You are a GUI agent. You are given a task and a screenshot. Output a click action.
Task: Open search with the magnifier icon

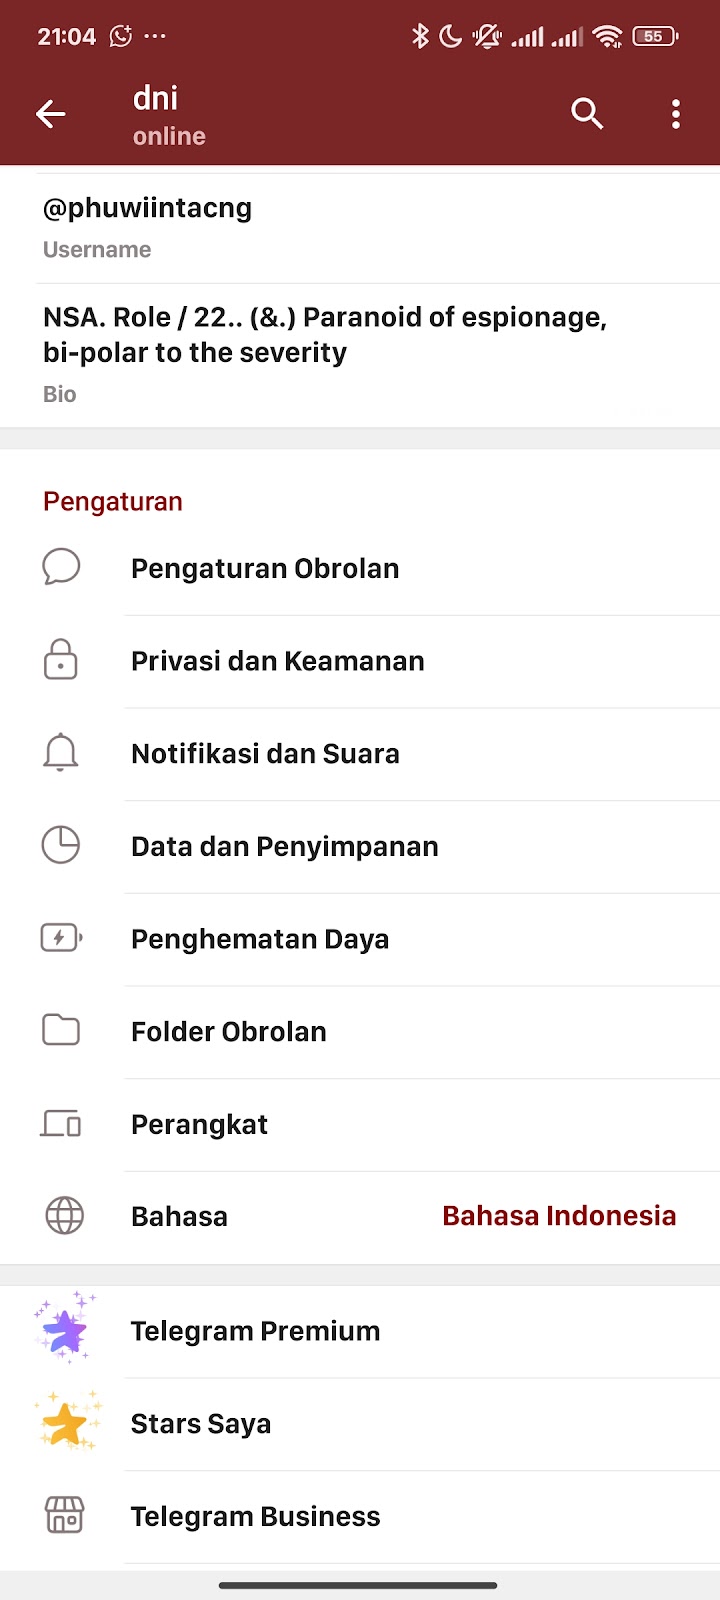587,114
